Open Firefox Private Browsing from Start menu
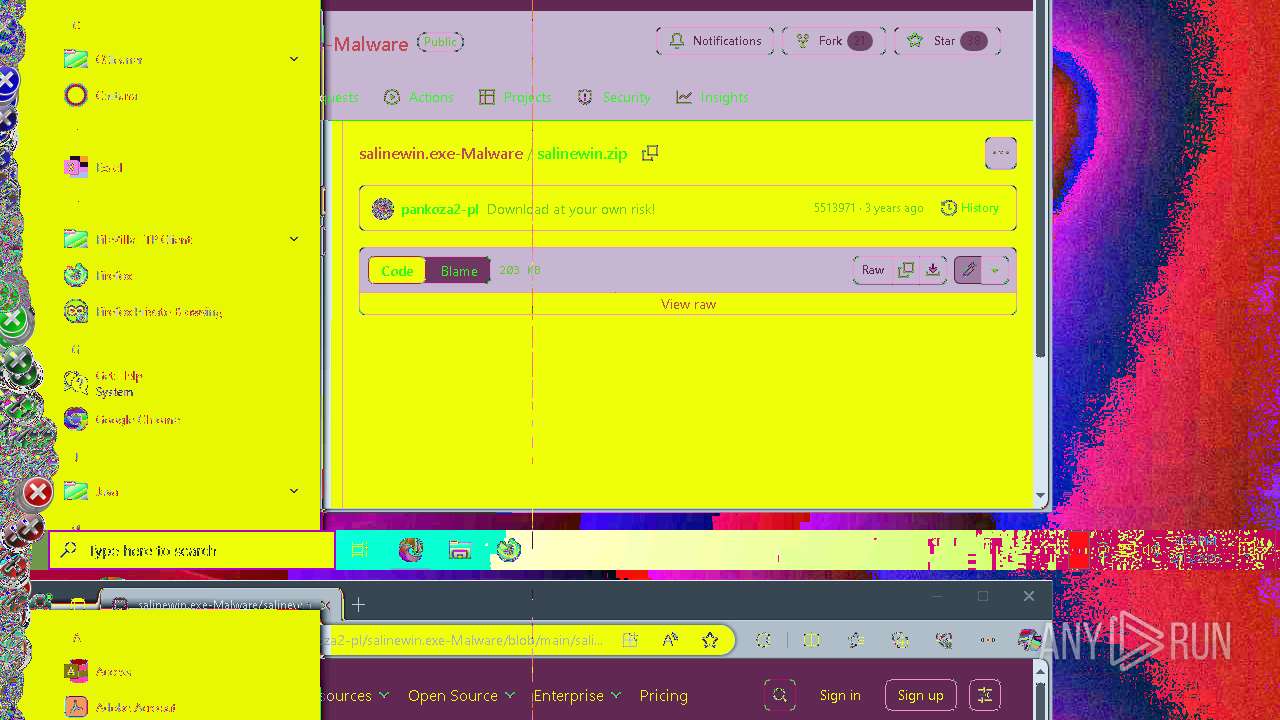Image resolution: width=1280 pixels, height=720 pixels. (x=180, y=311)
